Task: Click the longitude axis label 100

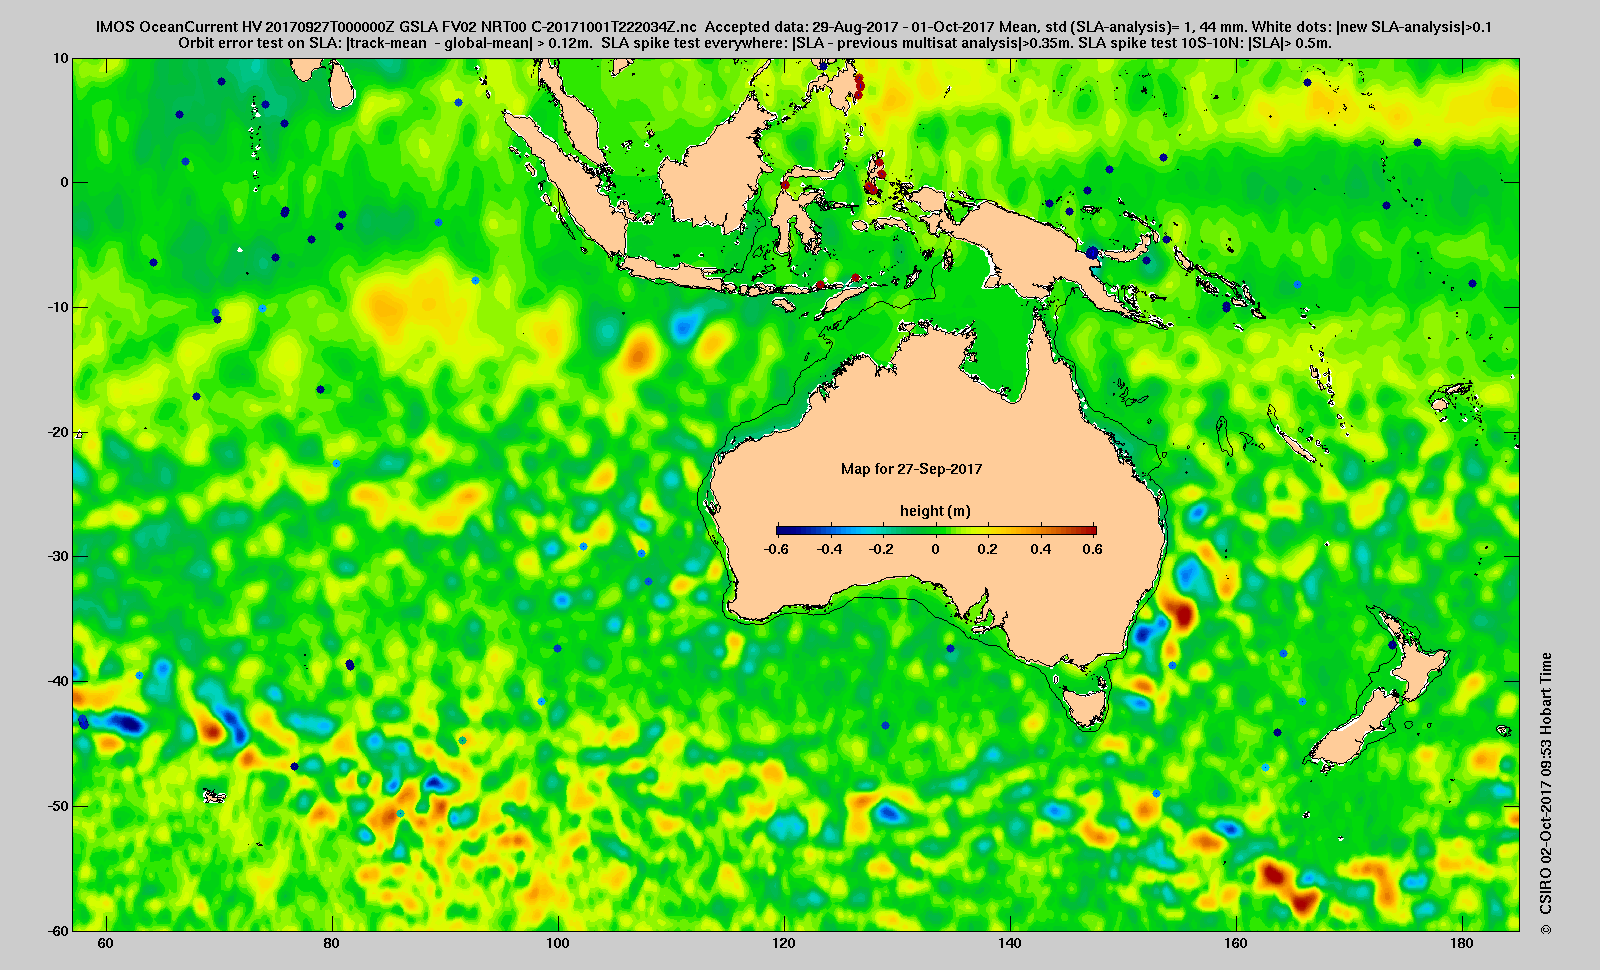Action: [558, 943]
